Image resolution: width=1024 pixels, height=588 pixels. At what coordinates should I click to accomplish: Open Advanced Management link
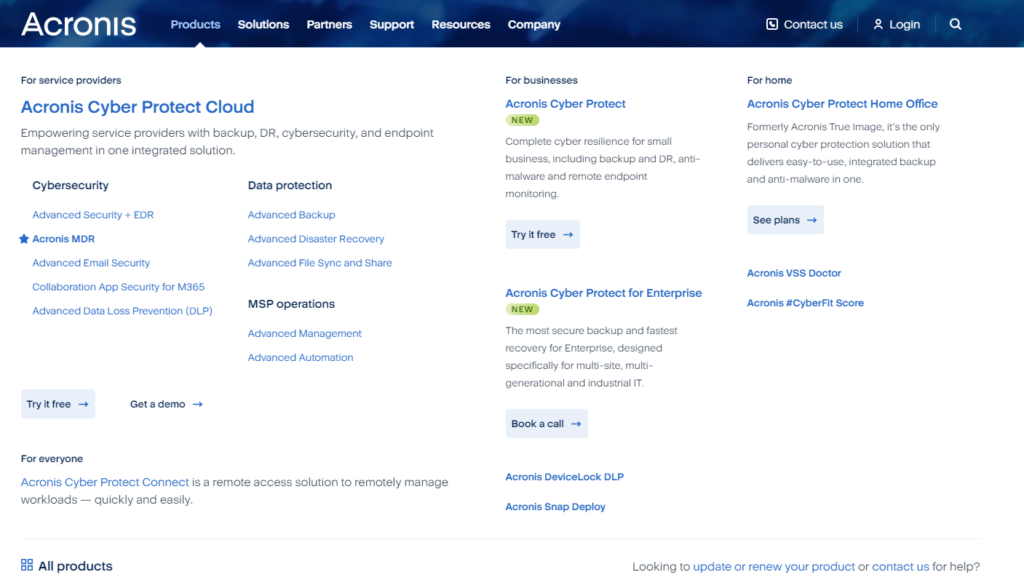(304, 333)
